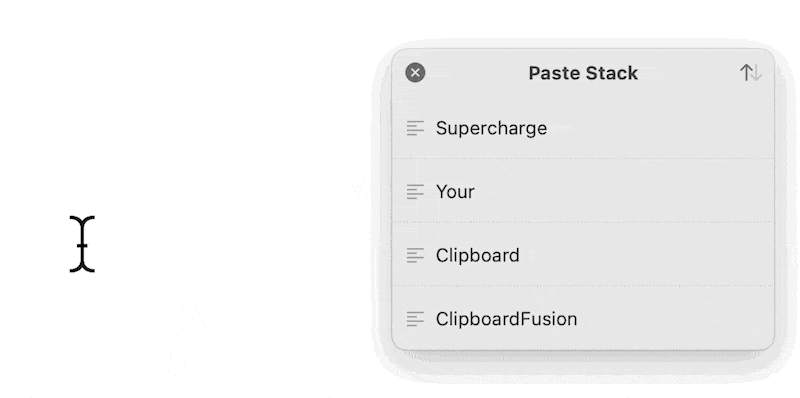Click the text icon beside Your
Screen dimensions: 800x398
click(415, 192)
